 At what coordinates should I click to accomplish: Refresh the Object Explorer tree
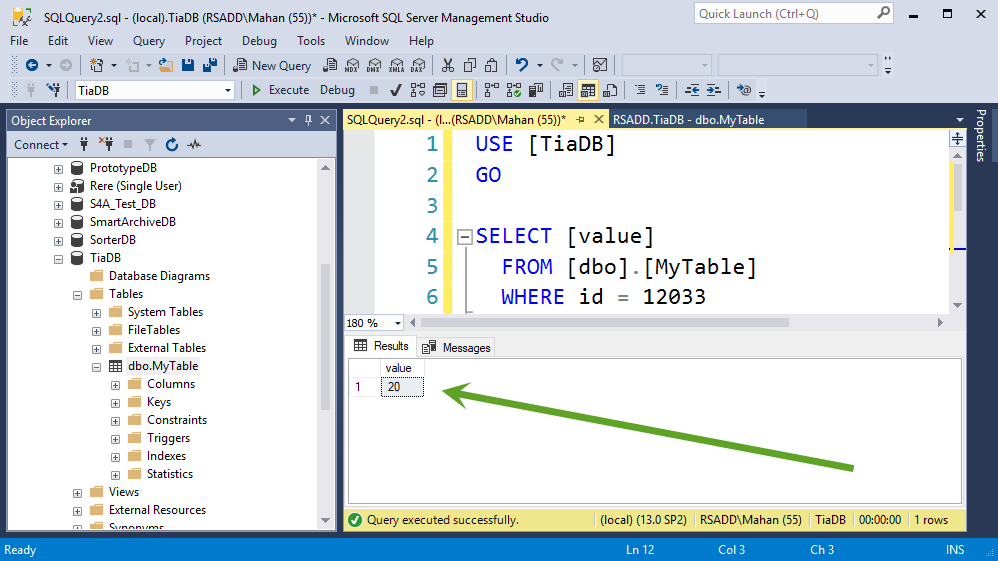tap(172, 145)
